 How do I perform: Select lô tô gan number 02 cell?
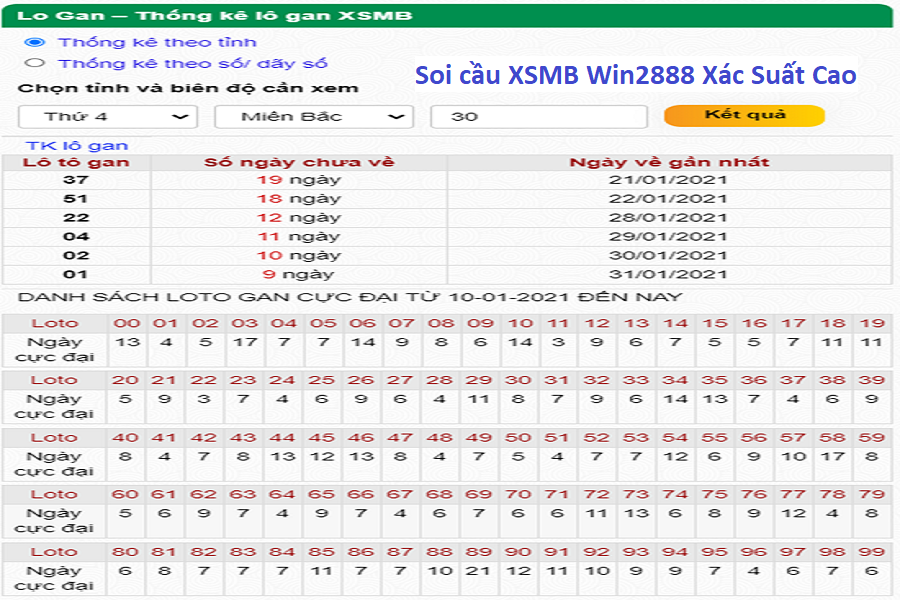[x=76, y=256]
